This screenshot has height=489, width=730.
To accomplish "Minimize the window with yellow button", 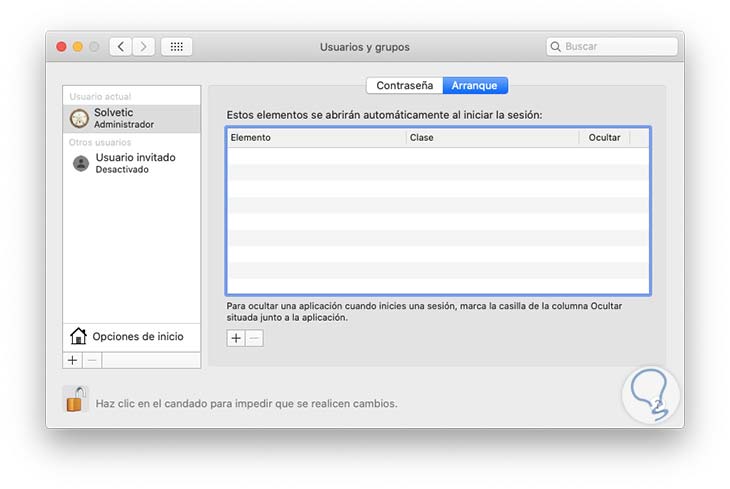I will pos(78,47).
